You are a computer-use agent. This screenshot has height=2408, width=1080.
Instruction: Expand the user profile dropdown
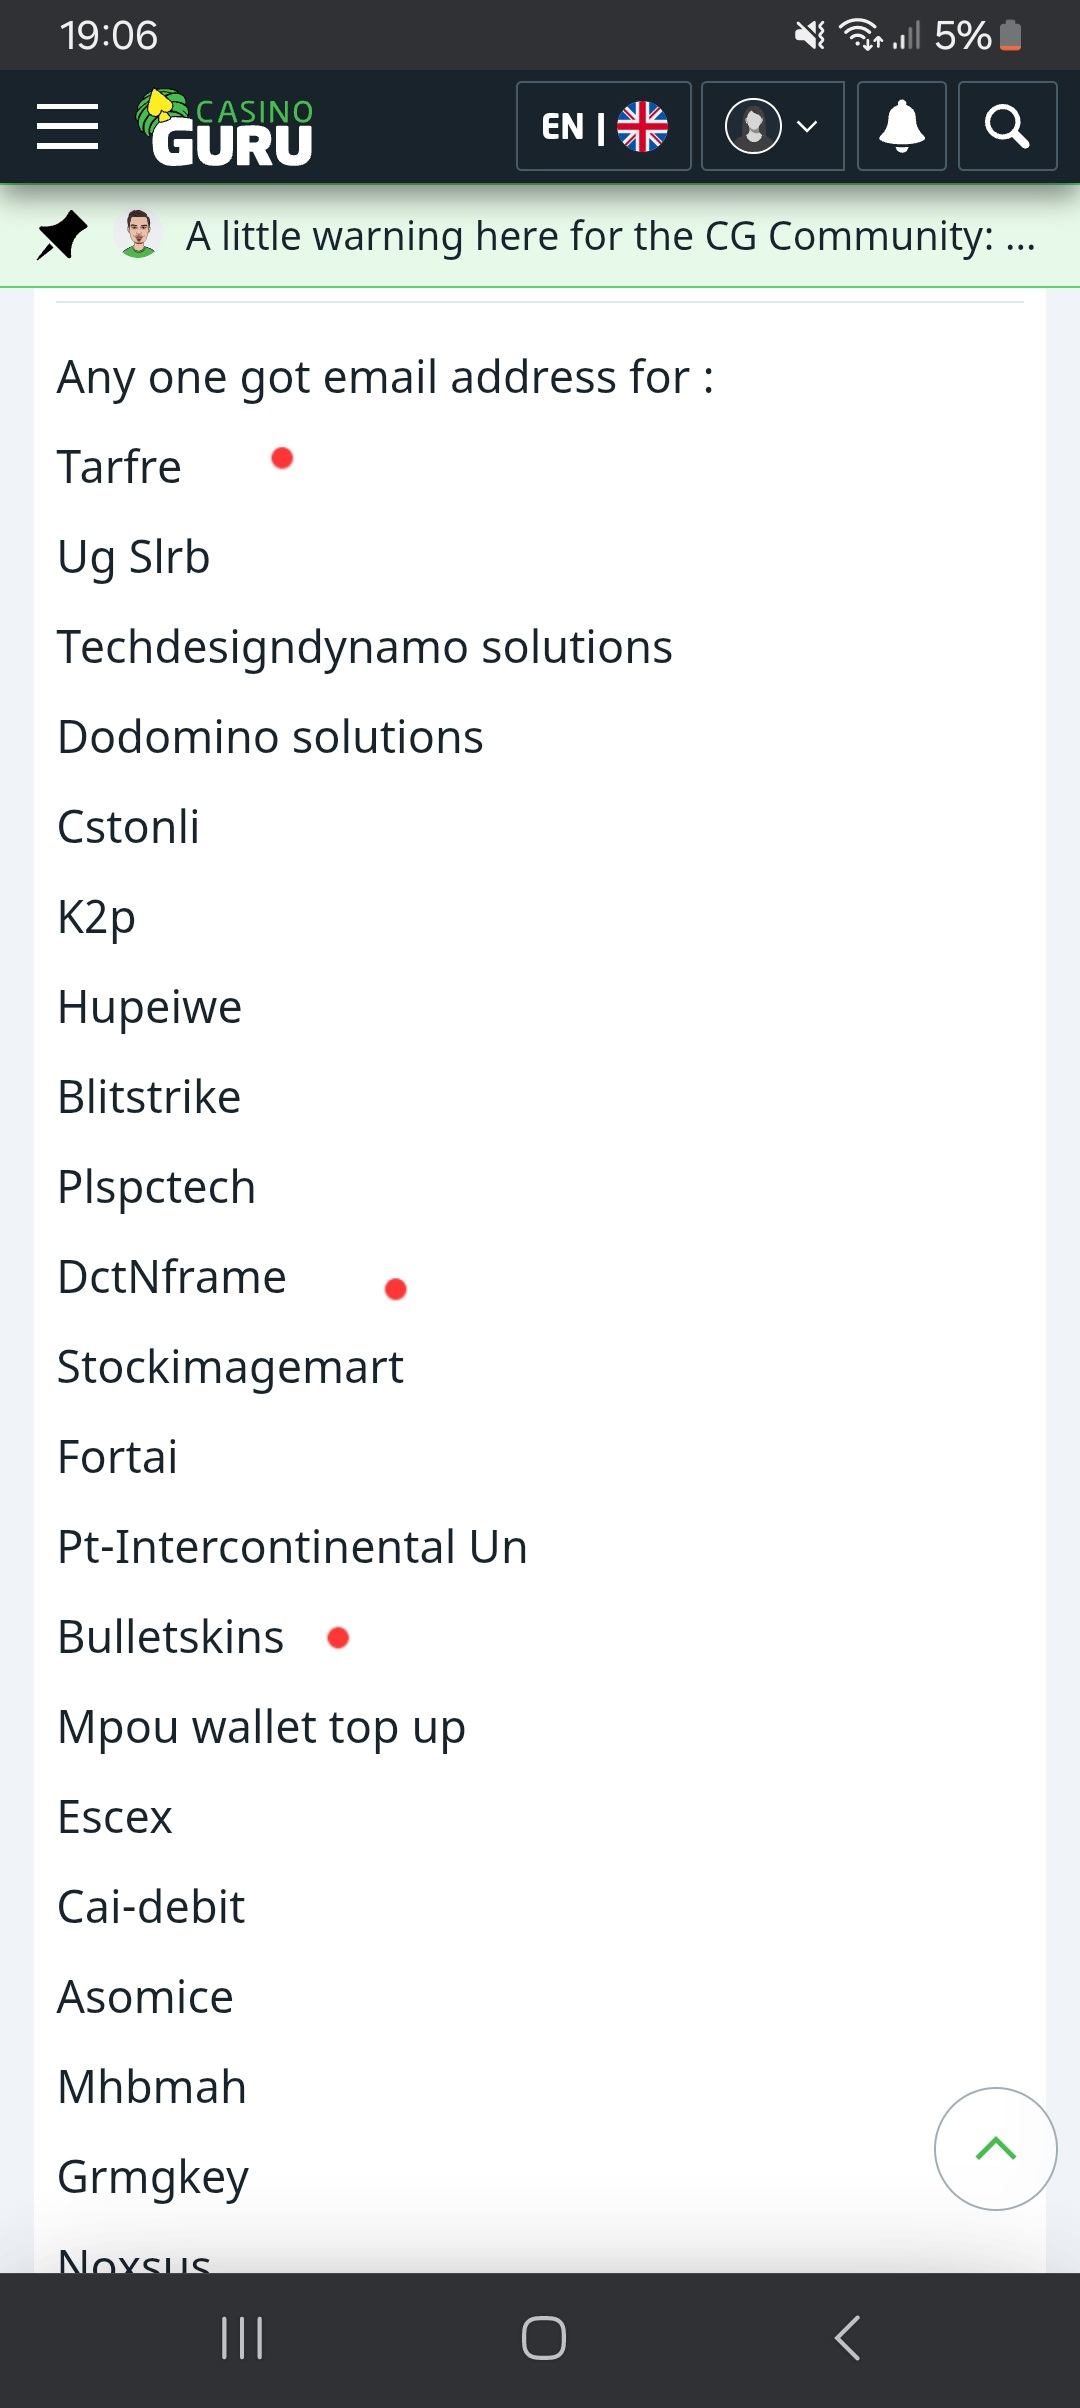click(772, 127)
